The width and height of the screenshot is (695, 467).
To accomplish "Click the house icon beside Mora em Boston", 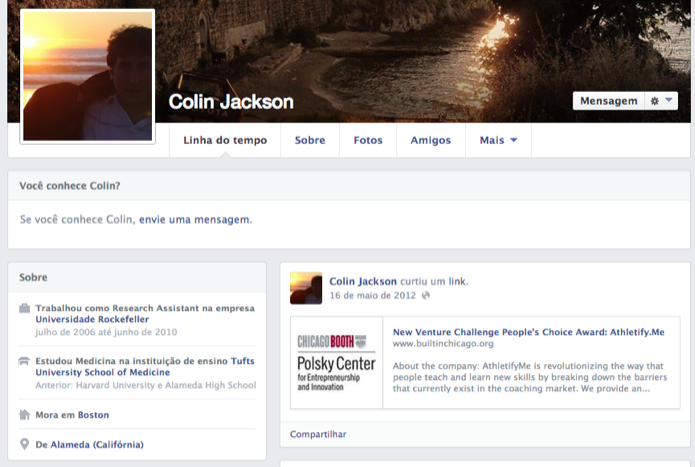I will tap(24, 415).
